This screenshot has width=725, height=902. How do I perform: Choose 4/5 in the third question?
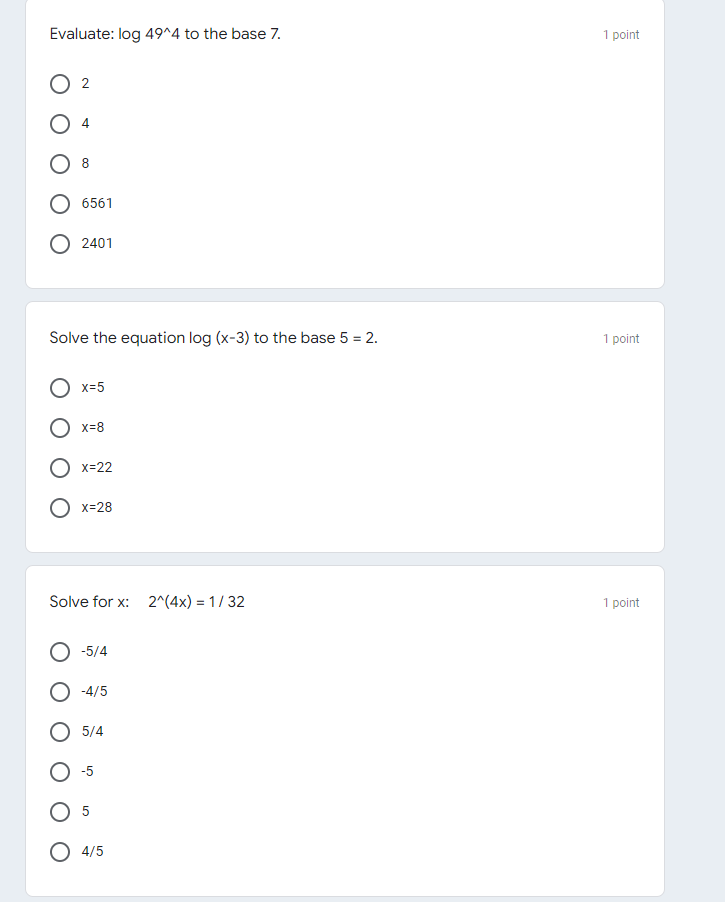[x=61, y=852]
